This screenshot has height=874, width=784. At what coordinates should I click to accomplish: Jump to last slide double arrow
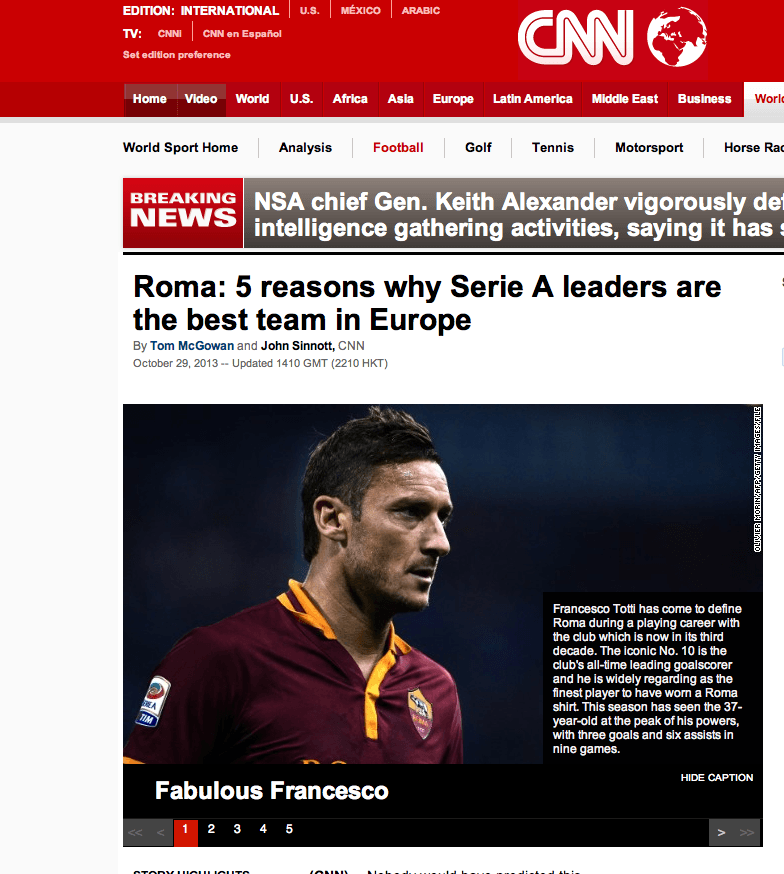(x=747, y=833)
